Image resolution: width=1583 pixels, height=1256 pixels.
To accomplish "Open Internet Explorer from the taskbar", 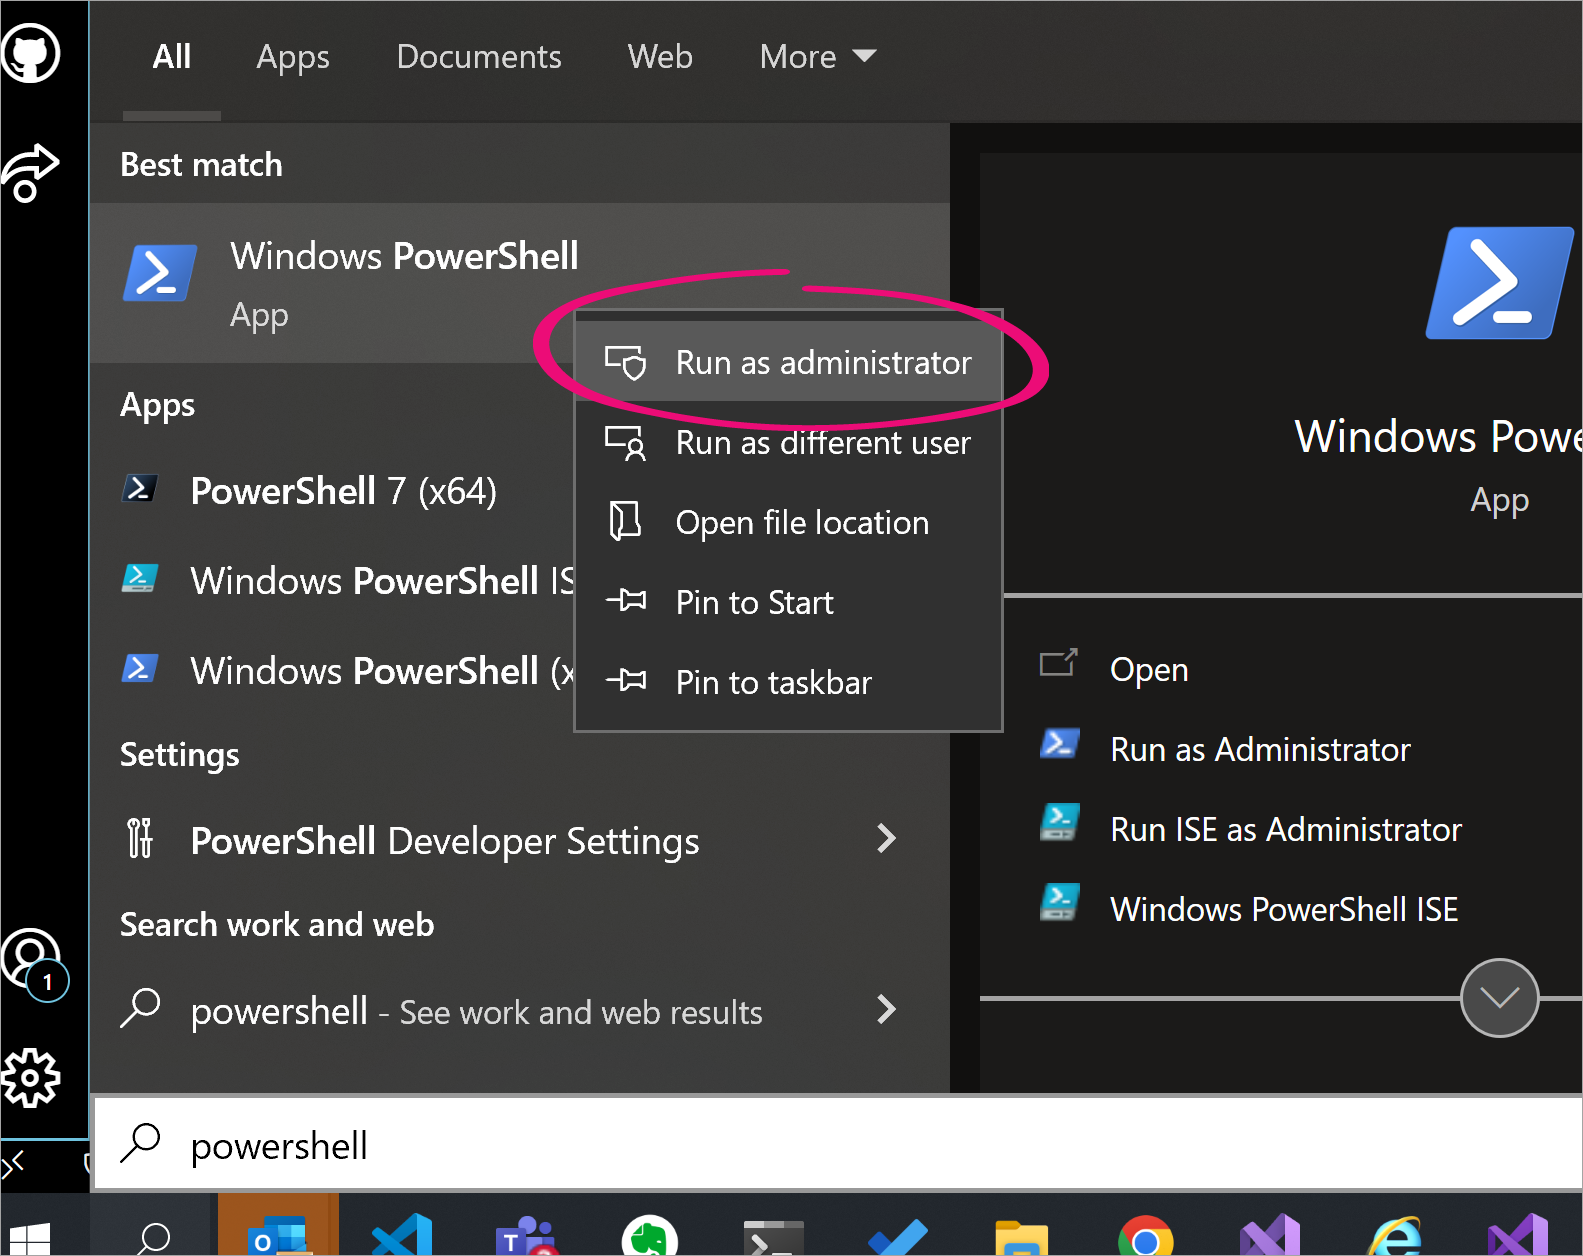I will coord(1395,1237).
